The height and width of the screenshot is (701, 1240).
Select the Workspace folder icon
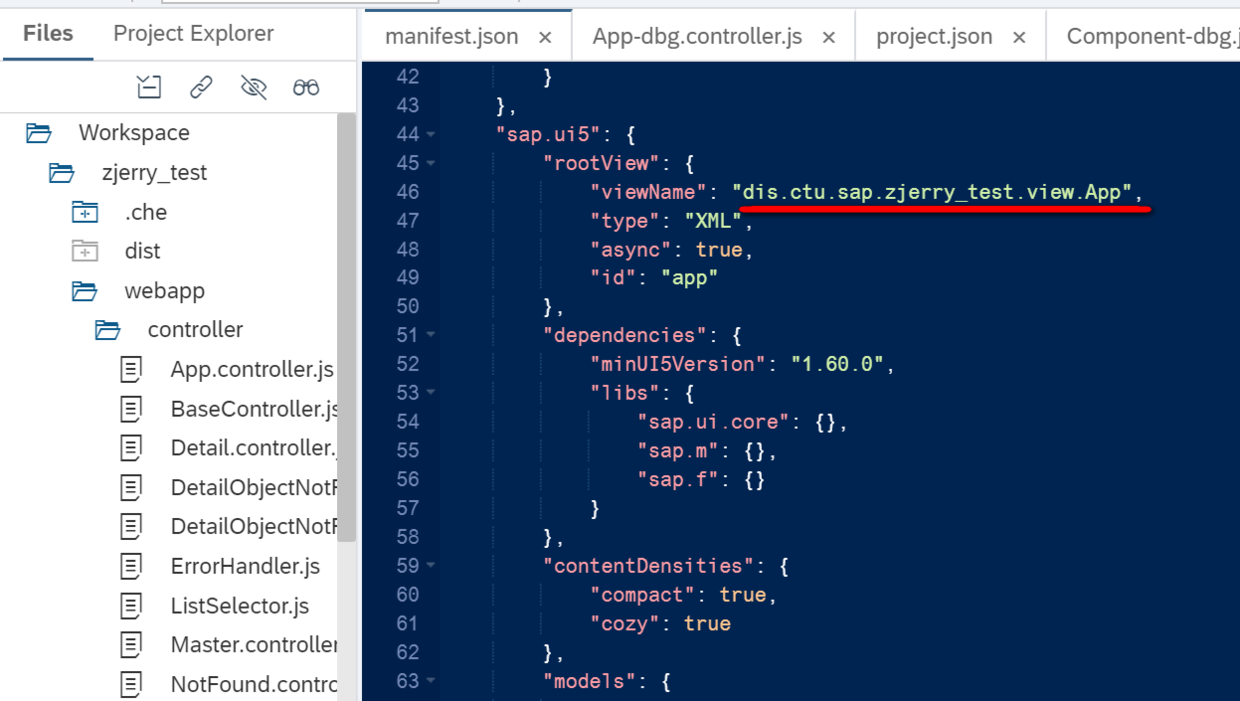click(39, 133)
